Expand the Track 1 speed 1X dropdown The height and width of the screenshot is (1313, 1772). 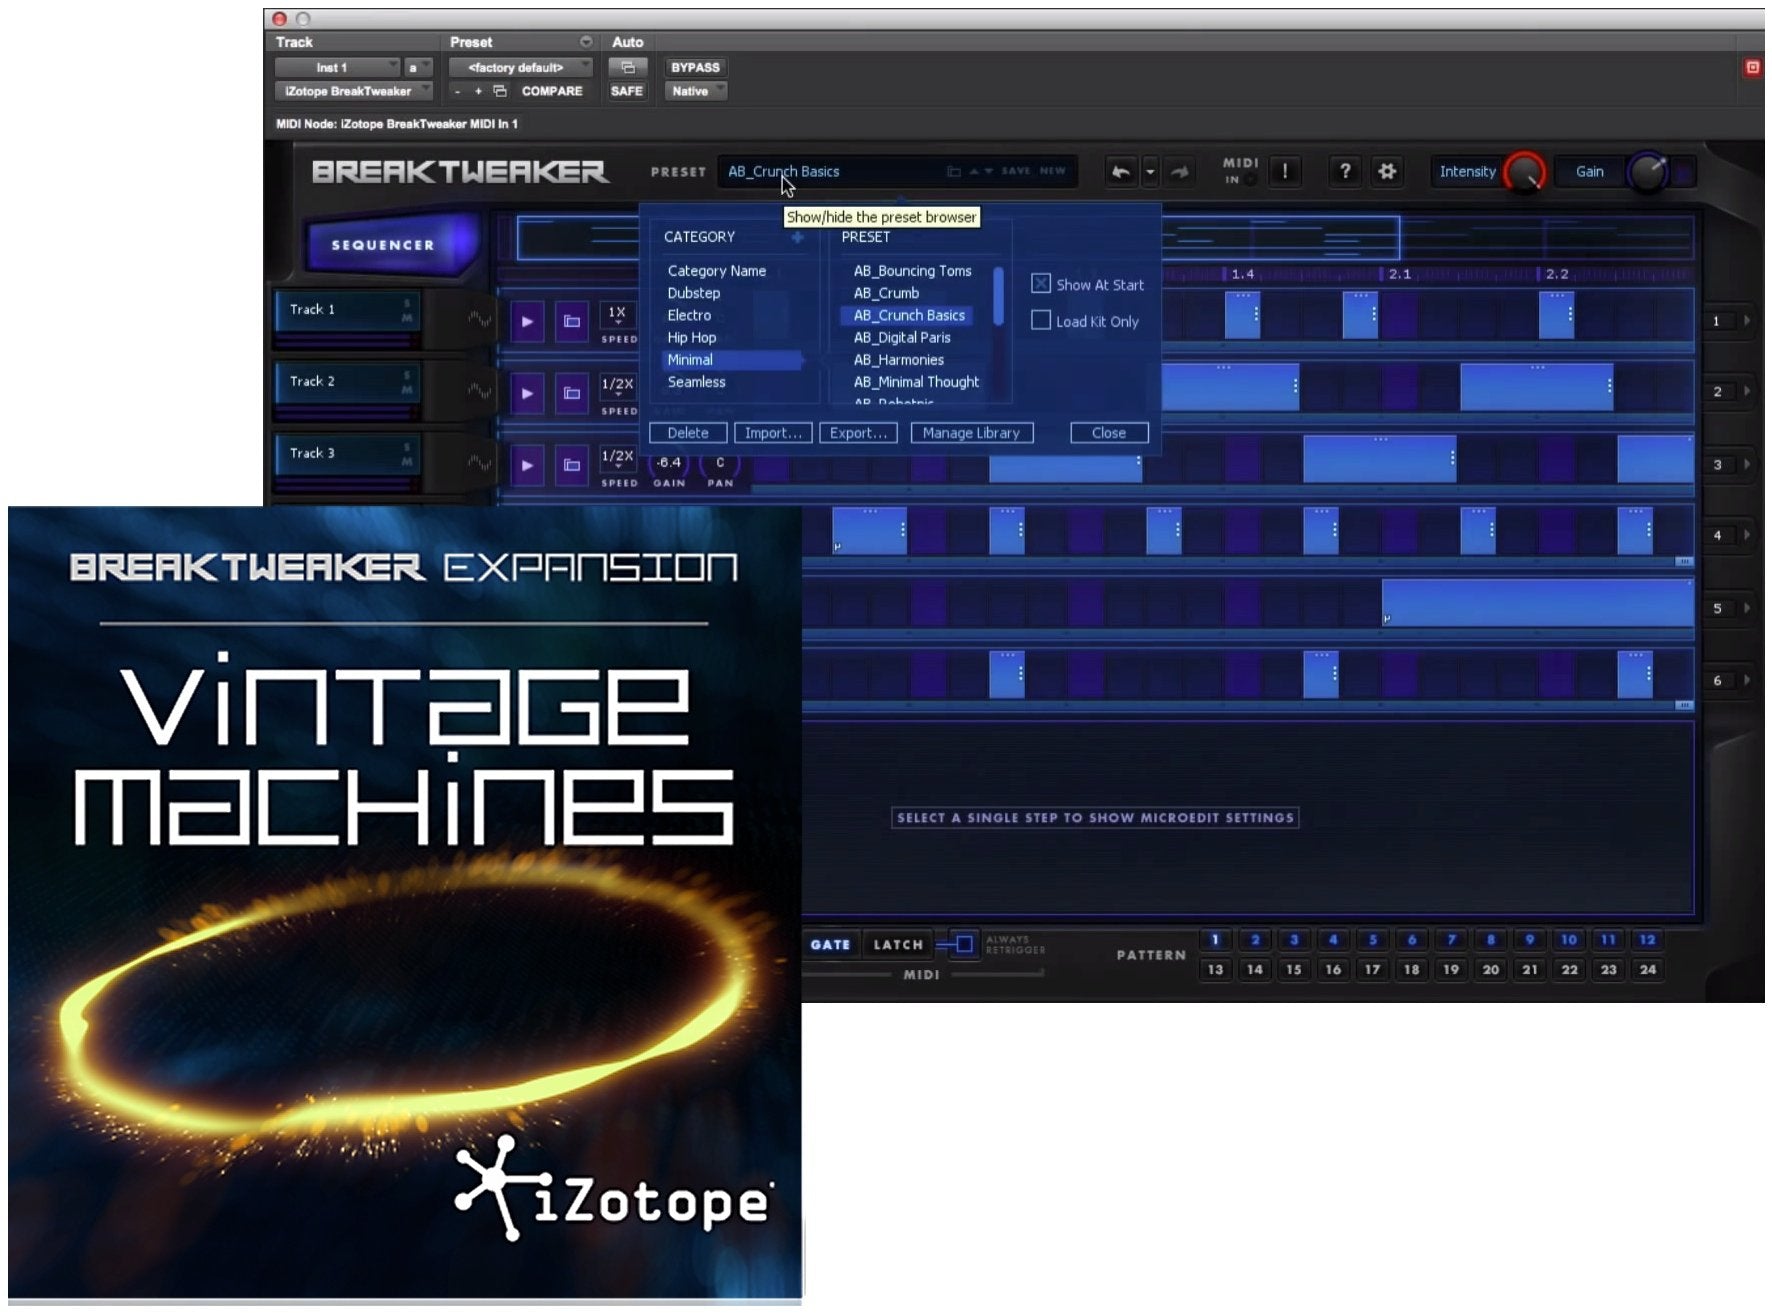[617, 316]
